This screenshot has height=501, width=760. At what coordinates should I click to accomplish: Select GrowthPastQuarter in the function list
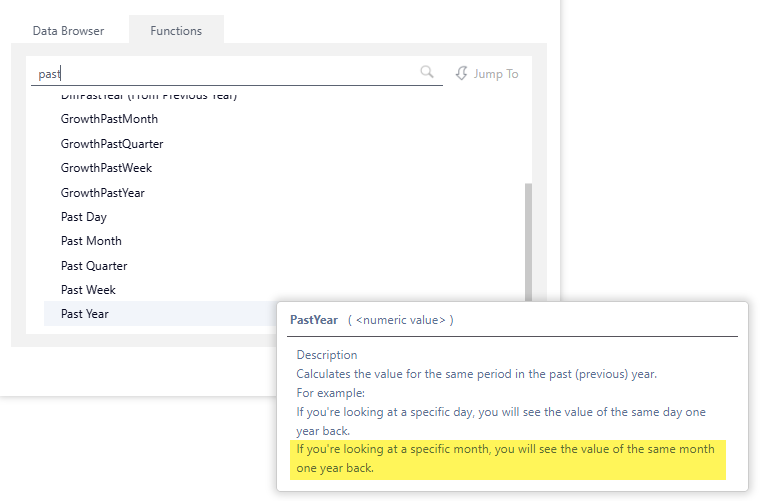(112, 144)
